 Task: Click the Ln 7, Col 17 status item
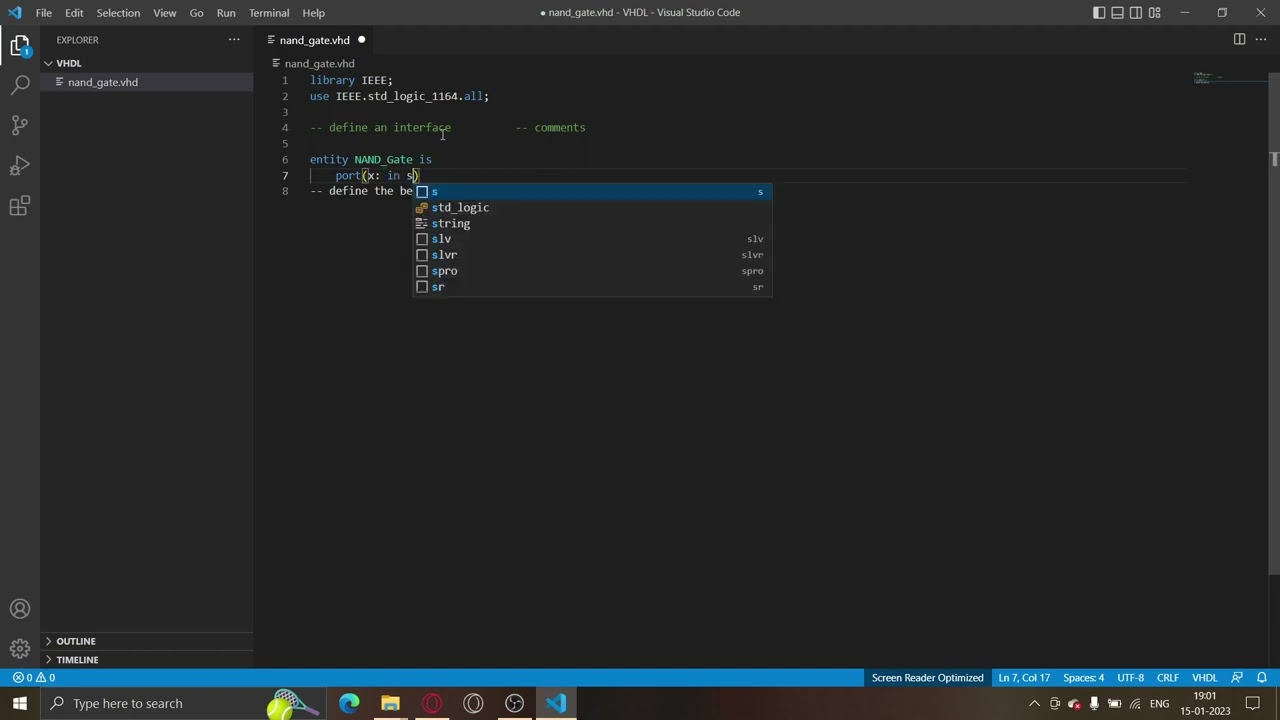[1023, 678]
